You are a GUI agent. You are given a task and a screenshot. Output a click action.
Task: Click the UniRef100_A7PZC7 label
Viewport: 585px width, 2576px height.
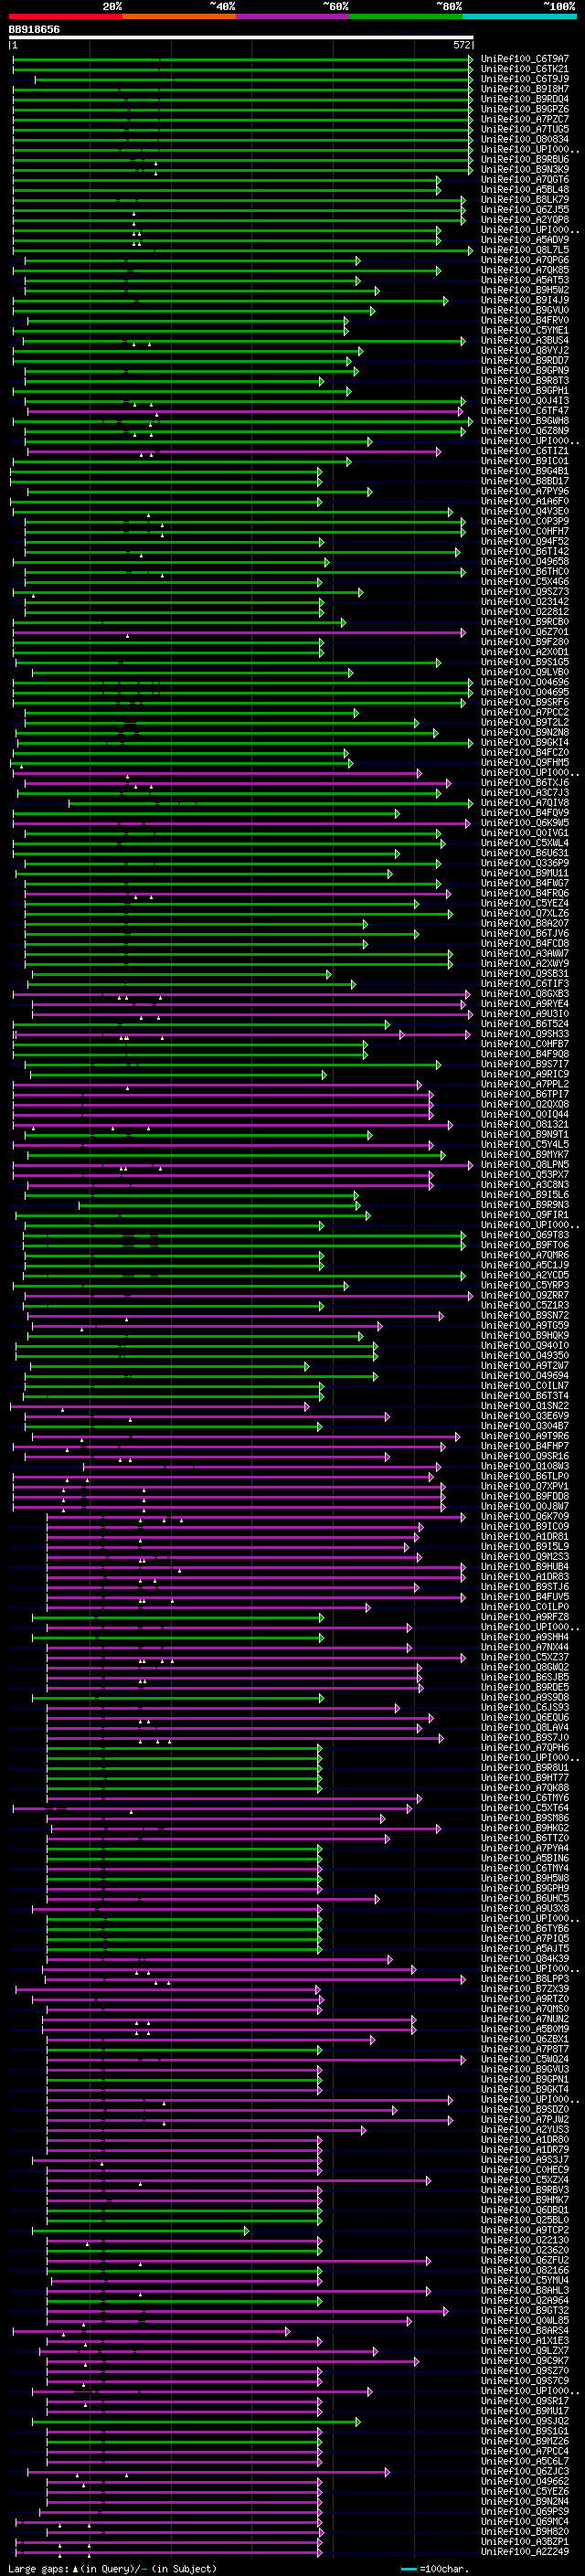pyautogui.click(x=525, y=119)
